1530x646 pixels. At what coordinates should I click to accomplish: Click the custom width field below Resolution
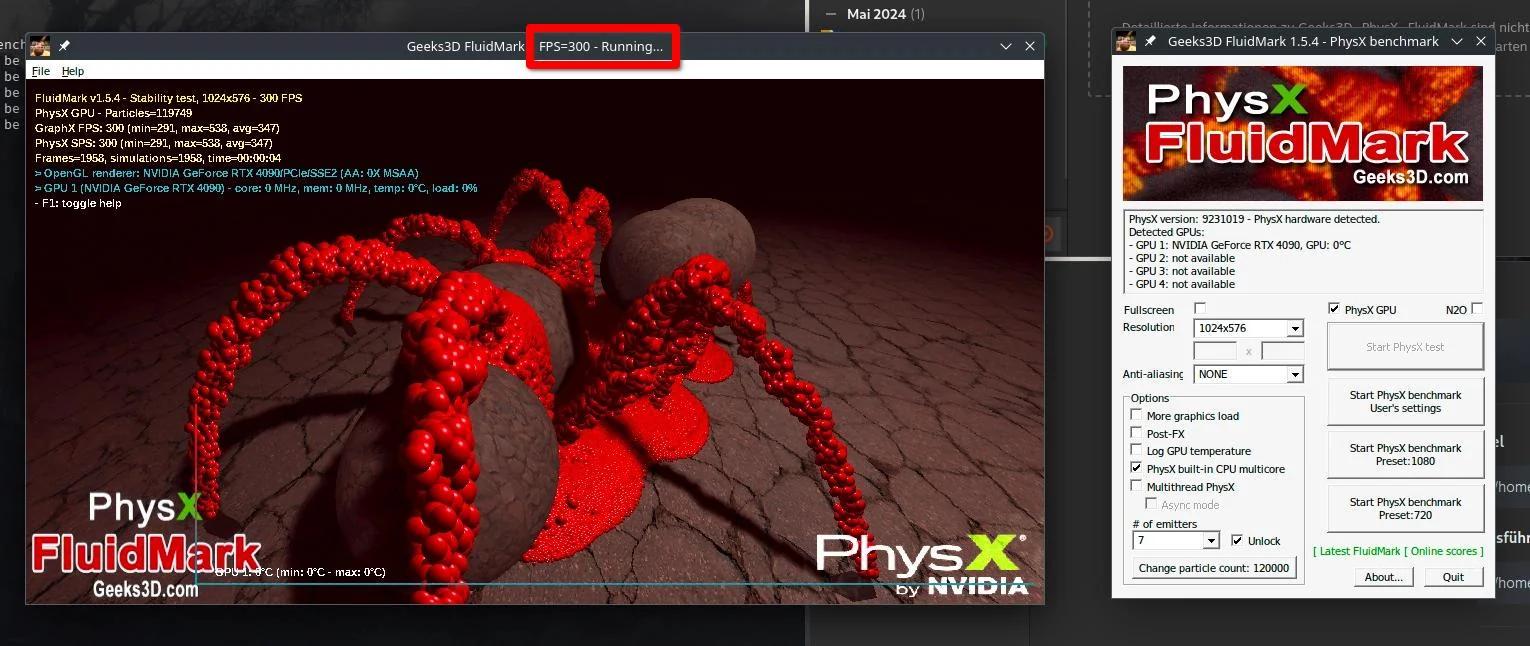point(1215,351)
